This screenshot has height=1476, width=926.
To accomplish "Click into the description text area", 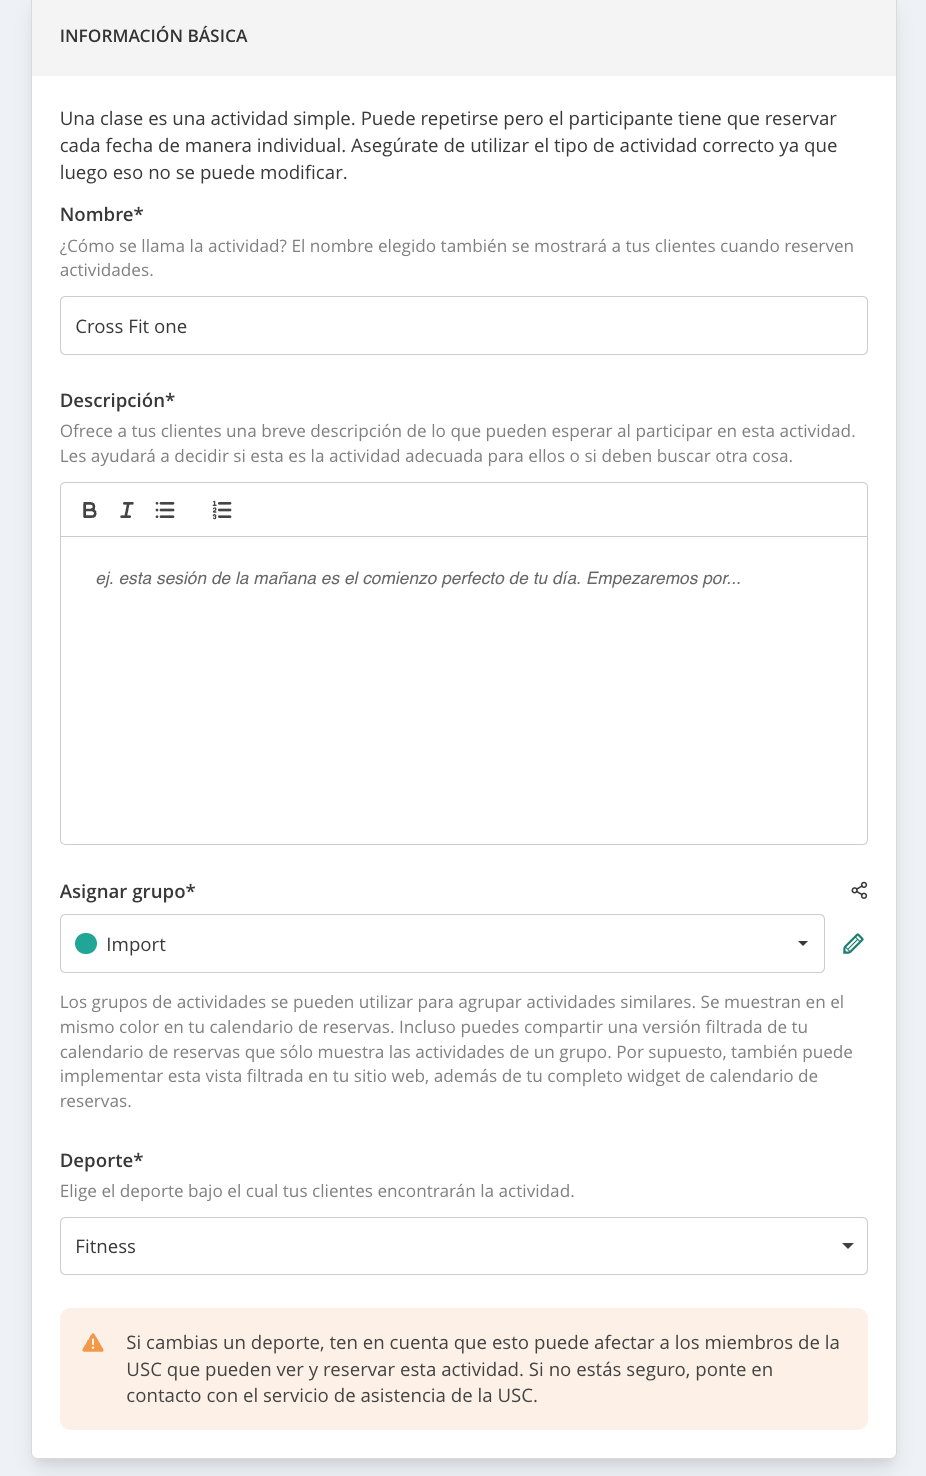I will (x=464, y=690).
